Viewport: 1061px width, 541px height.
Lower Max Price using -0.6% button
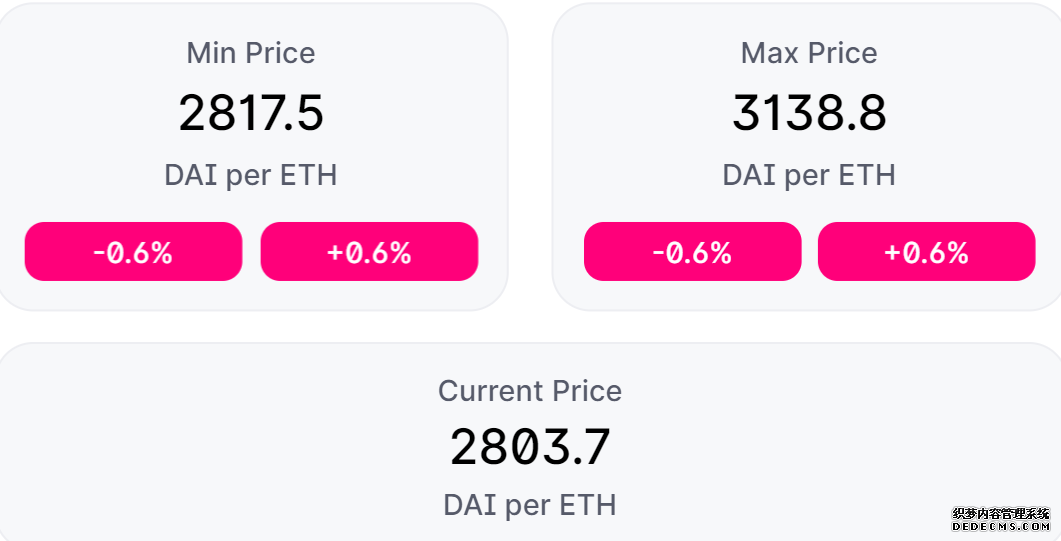(692, 252)
